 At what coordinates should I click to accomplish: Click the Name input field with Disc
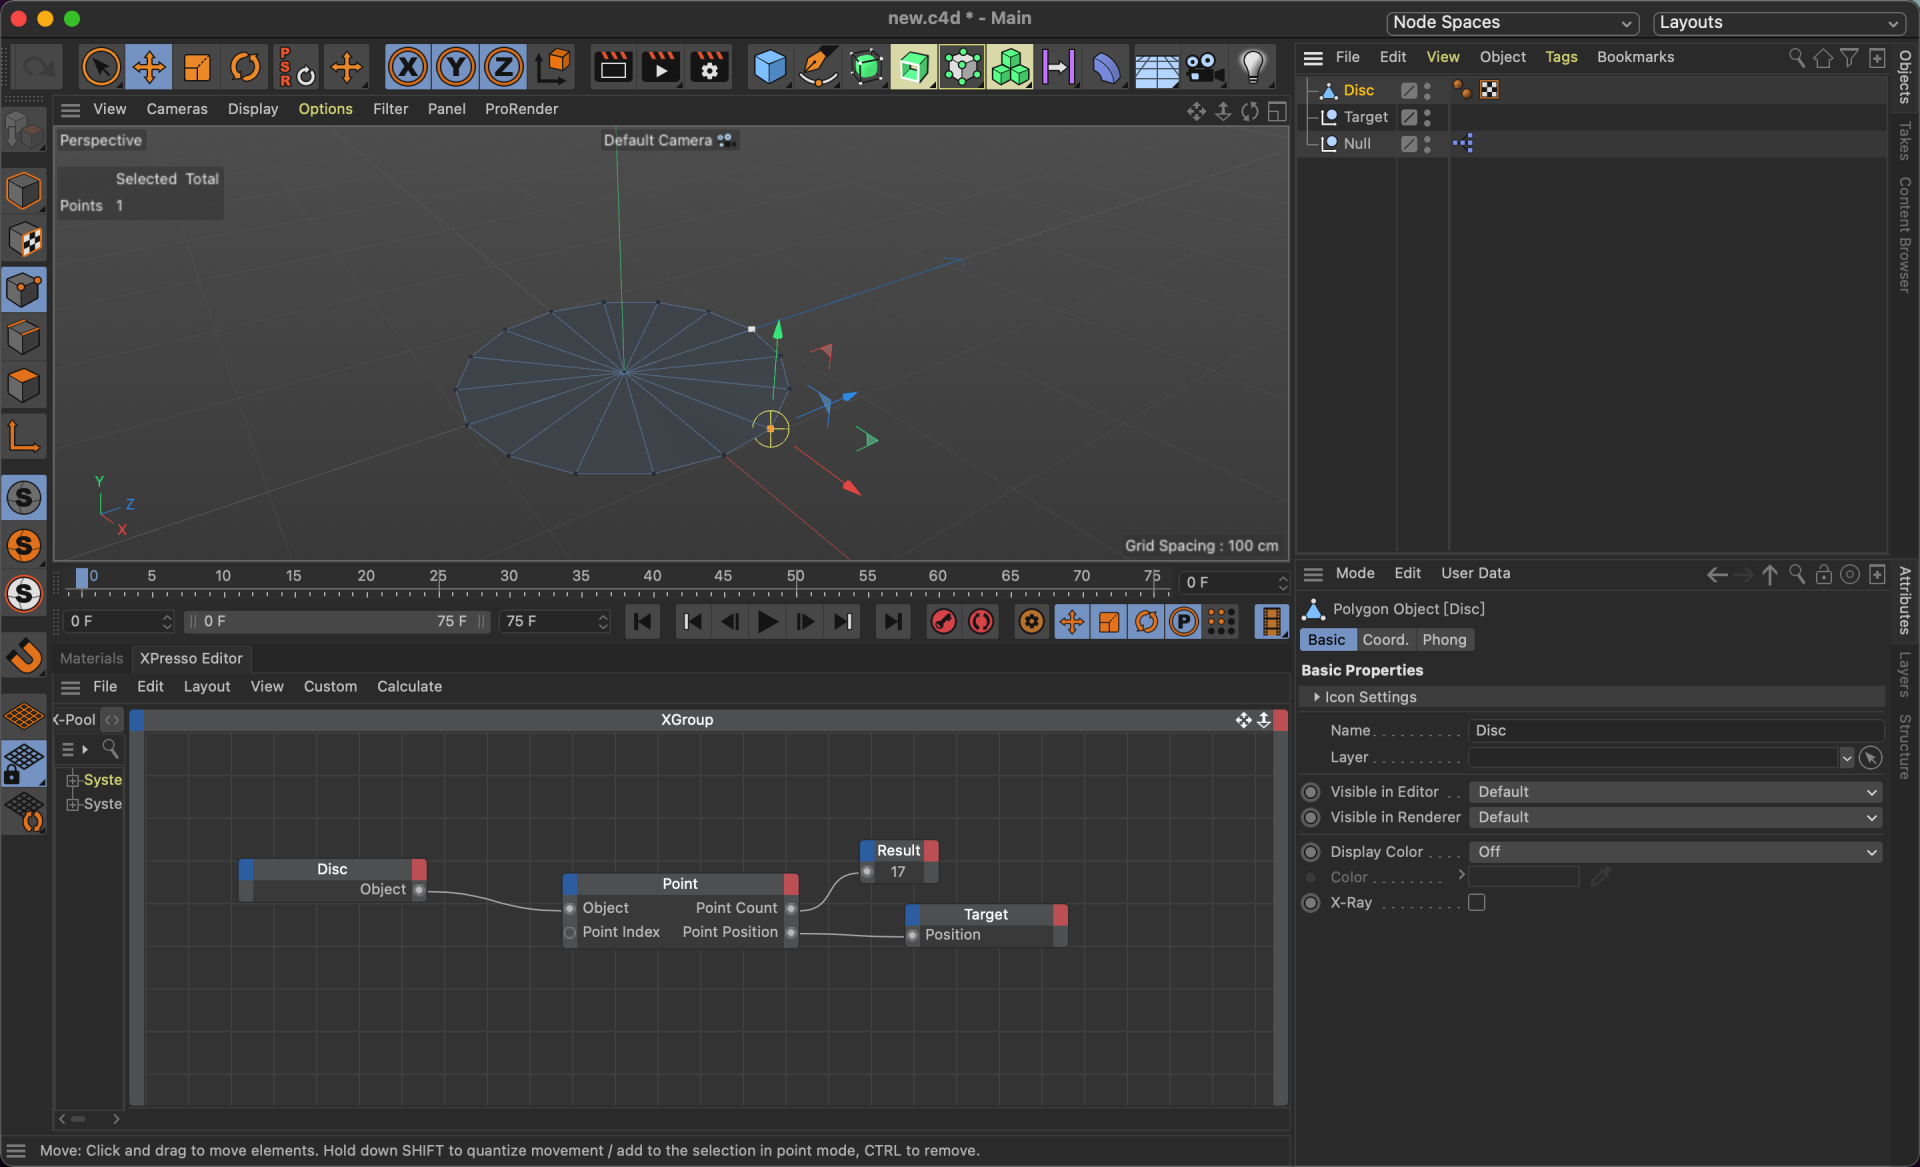pos(1675,731)
